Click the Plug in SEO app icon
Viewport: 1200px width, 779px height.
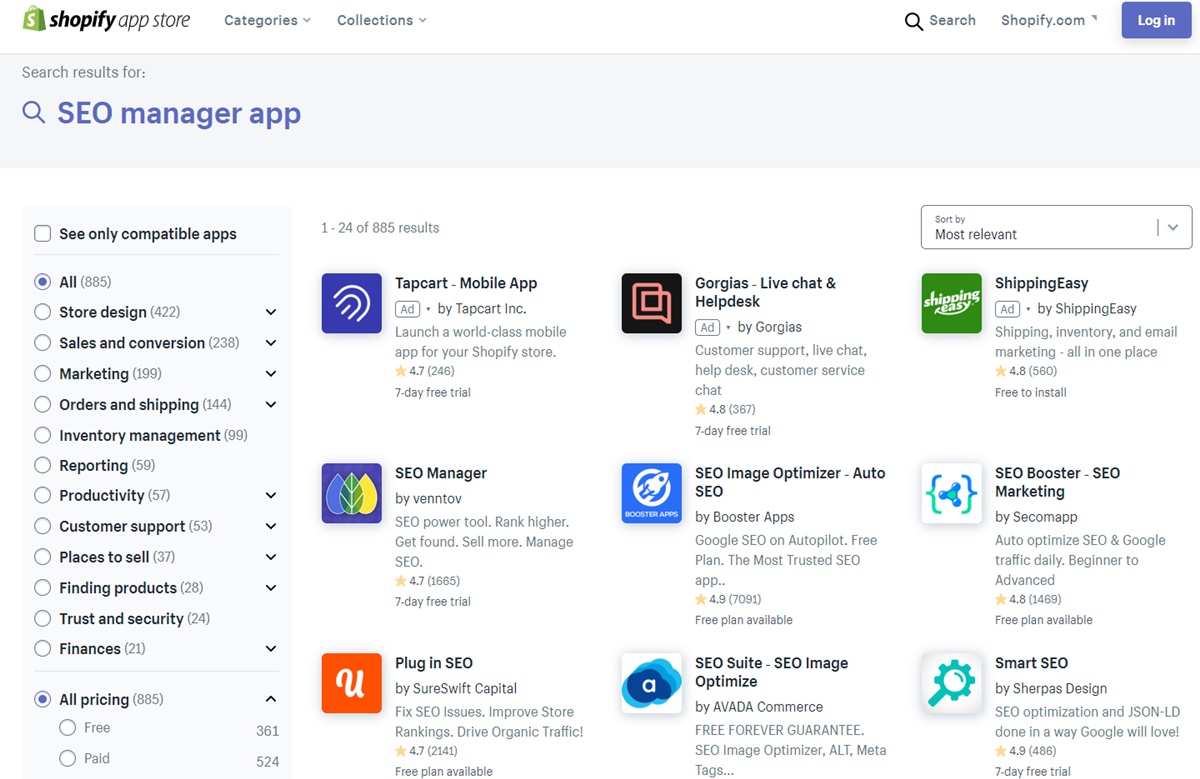coord(351,683)
